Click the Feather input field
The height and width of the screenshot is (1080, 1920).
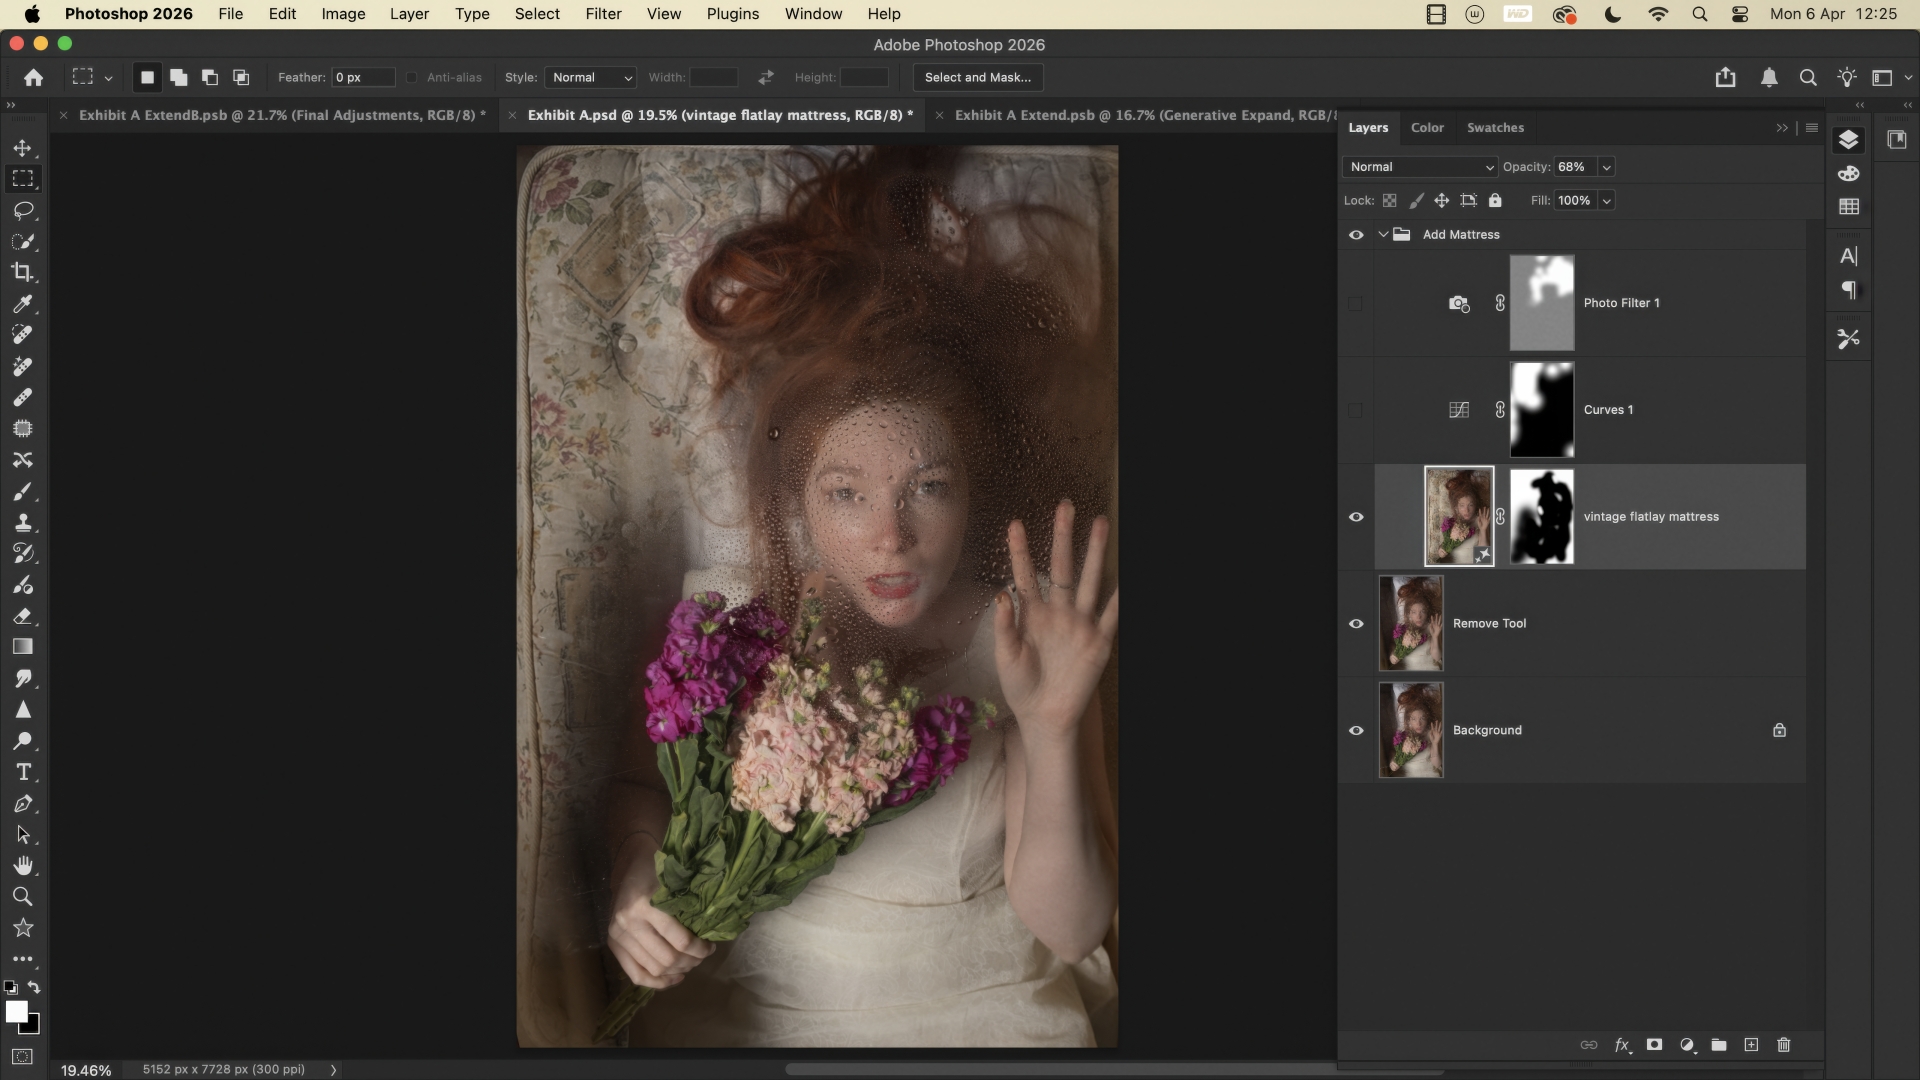point(362,78)
